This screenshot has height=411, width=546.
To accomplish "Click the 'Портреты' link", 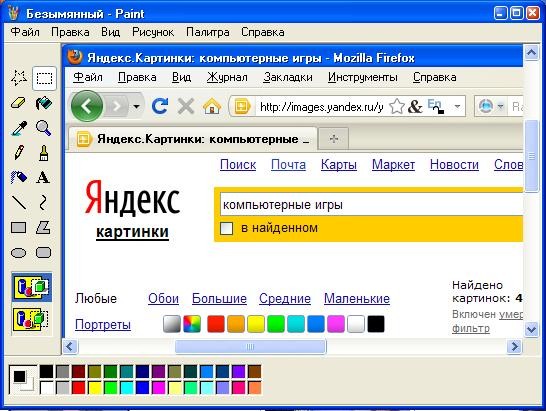I will [103, 325].
